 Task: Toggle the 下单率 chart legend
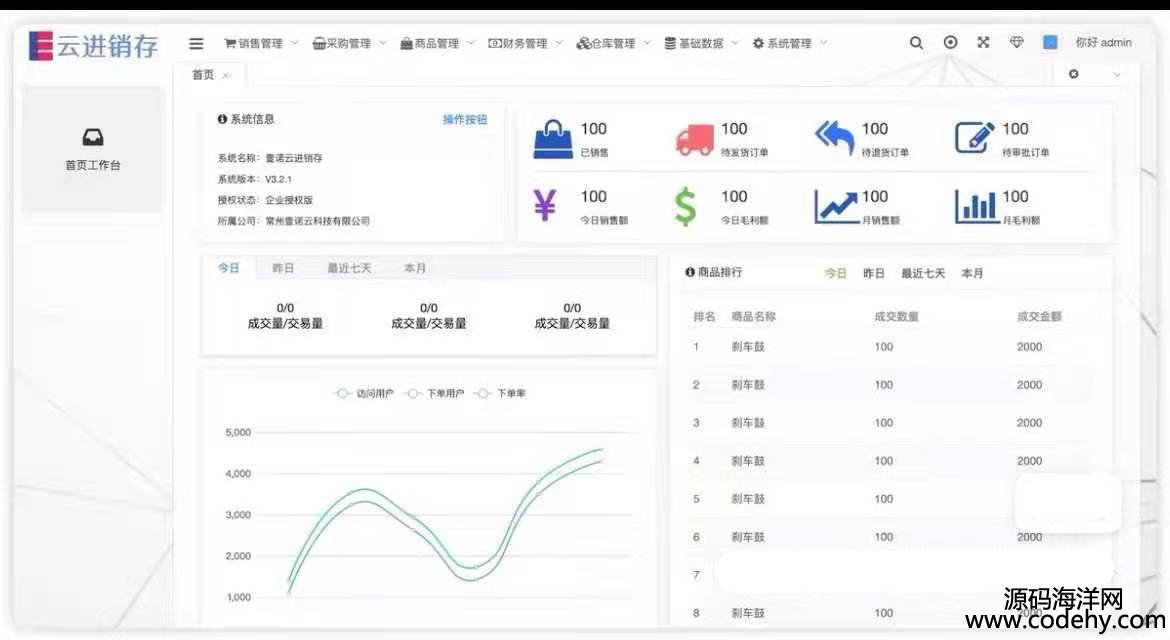[501, 393]
